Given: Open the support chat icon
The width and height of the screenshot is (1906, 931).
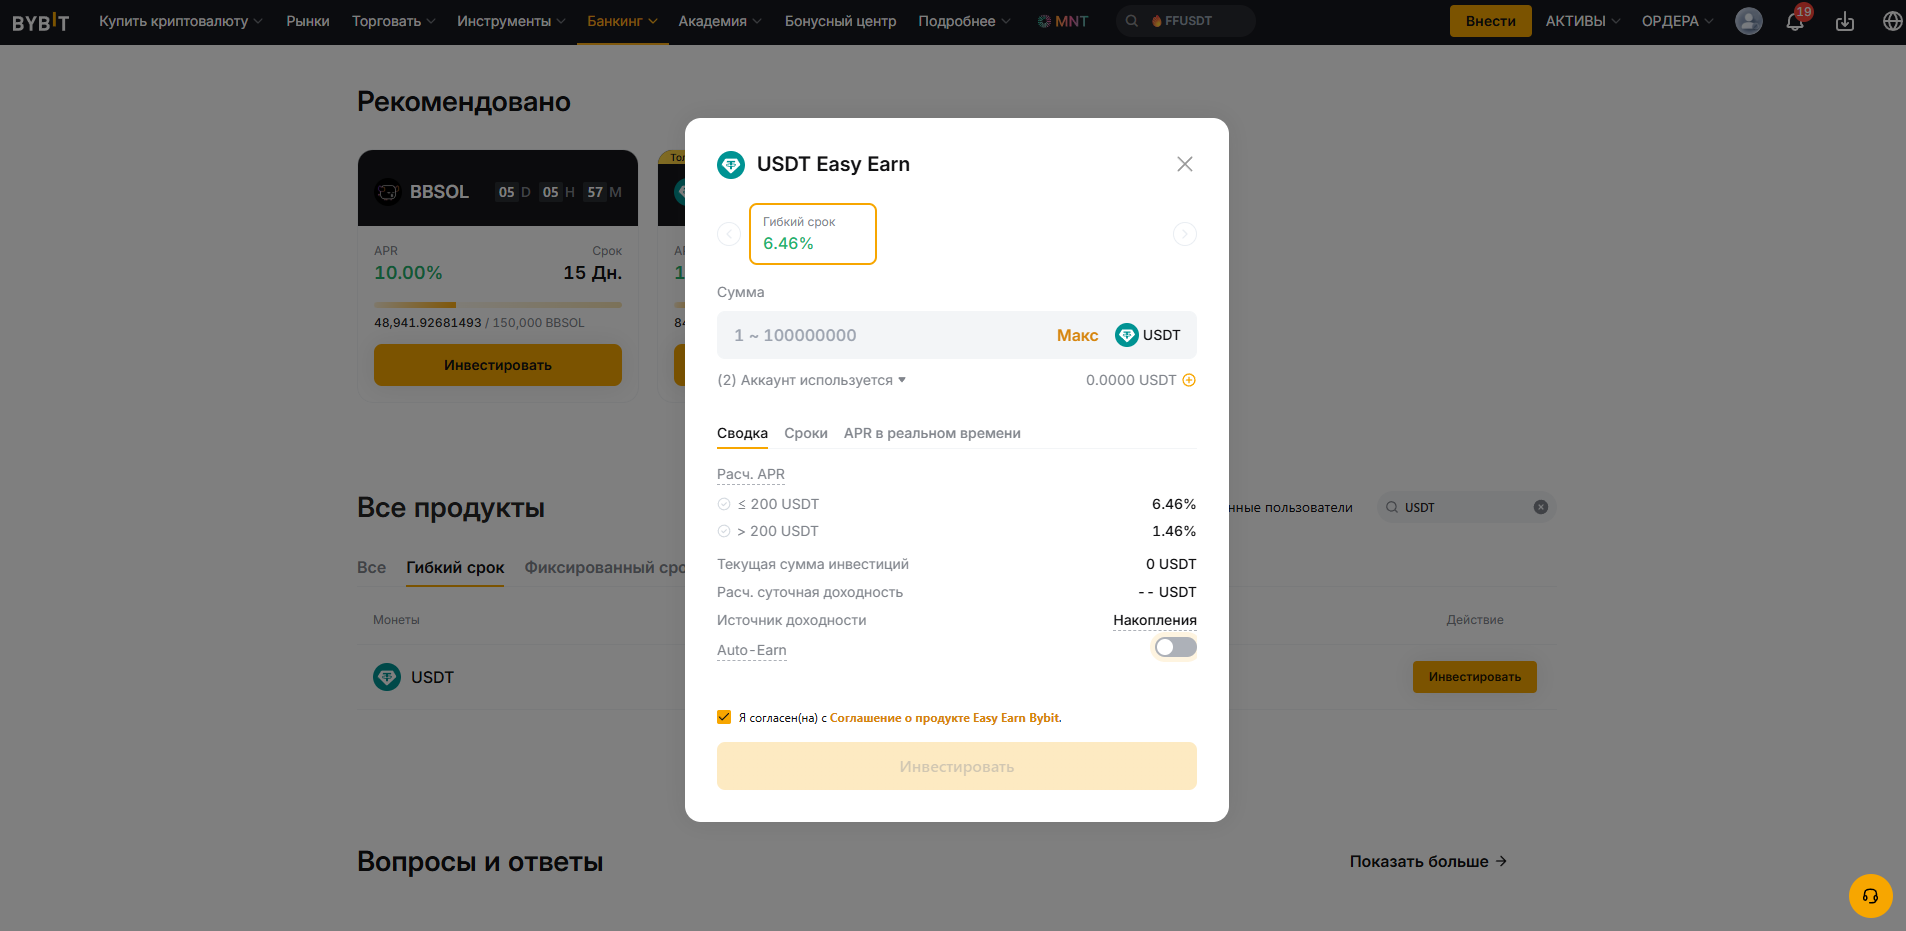Looking at the screenshot, I should [x=1869, y=896].
